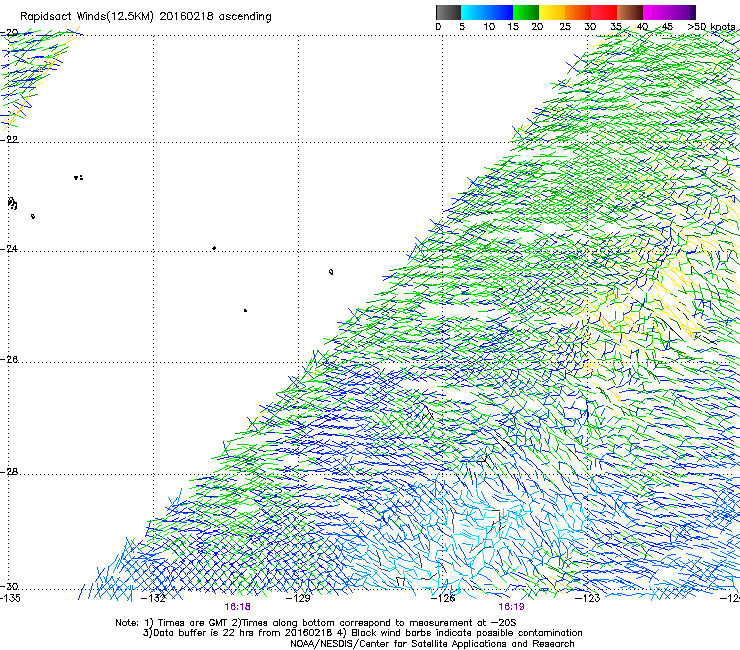The width and height of the screenshot is (740, 650).
Task: Click the longitude label '-126'
Action: [x=443, y=598]
